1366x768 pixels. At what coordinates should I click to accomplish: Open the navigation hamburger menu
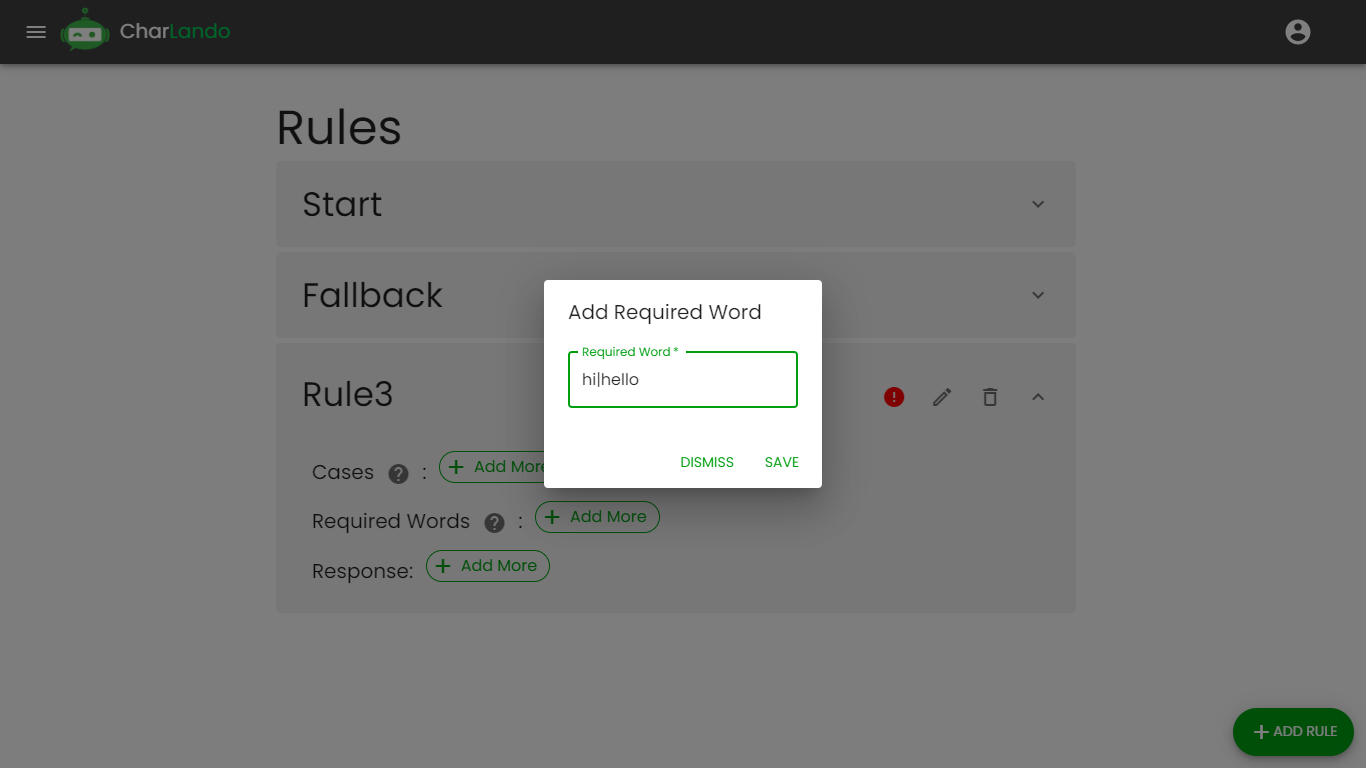tap(36, 31)
